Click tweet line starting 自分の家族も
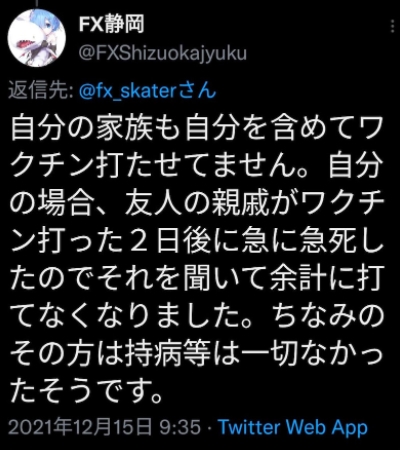 tap(197, 128)
